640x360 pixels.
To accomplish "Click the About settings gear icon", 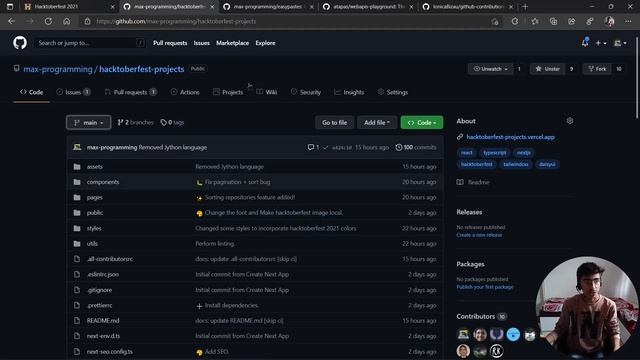I will pos(570,121).
